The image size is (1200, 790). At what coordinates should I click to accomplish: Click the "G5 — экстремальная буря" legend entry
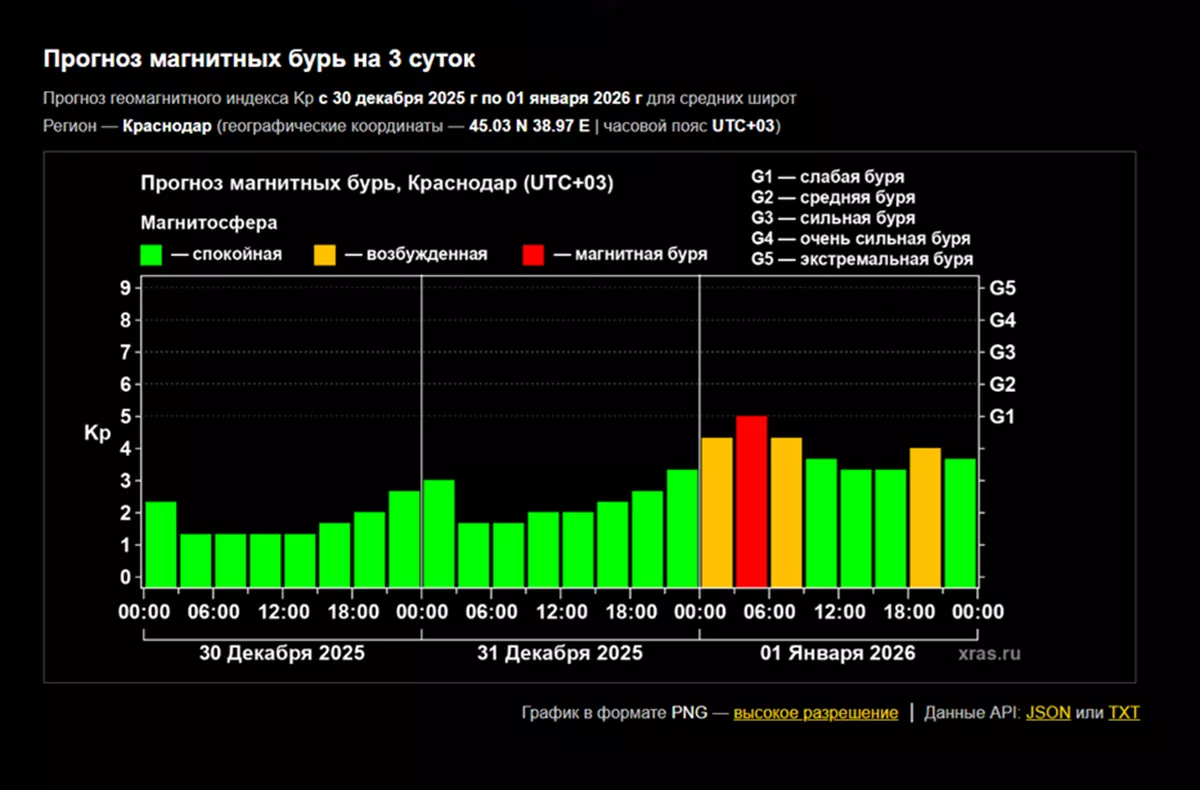tap(862, 260)
